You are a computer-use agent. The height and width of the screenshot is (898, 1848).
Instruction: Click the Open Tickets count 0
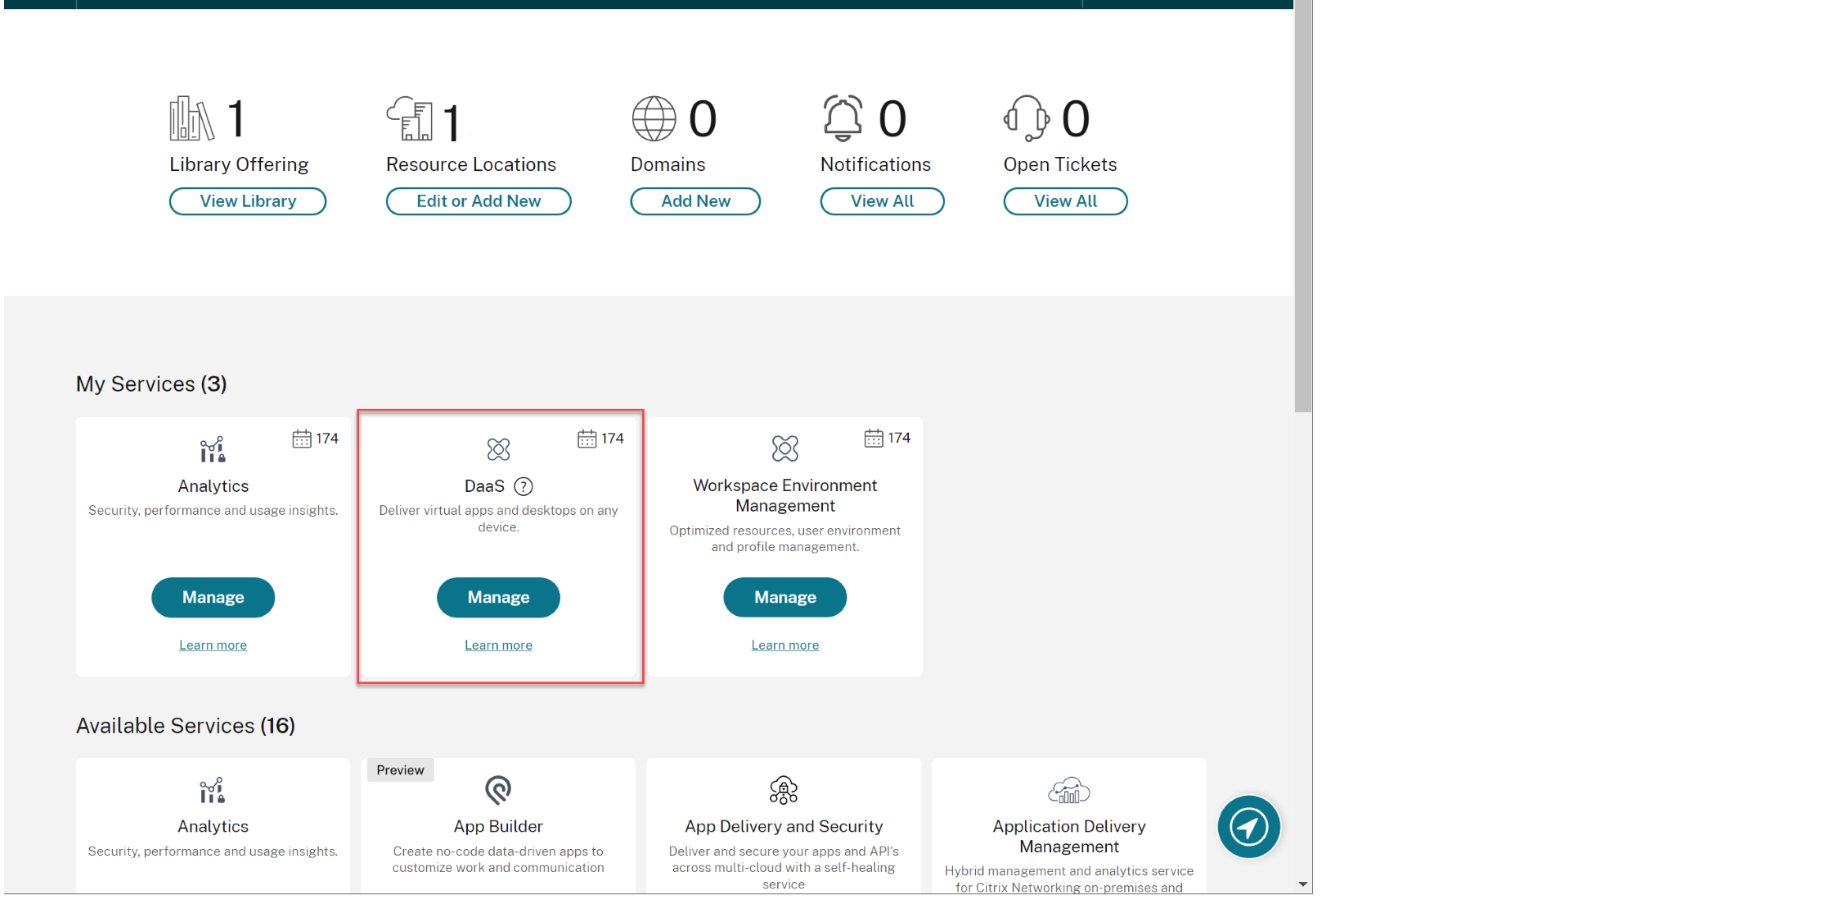pyautogui.click(x=1076, y=119)
